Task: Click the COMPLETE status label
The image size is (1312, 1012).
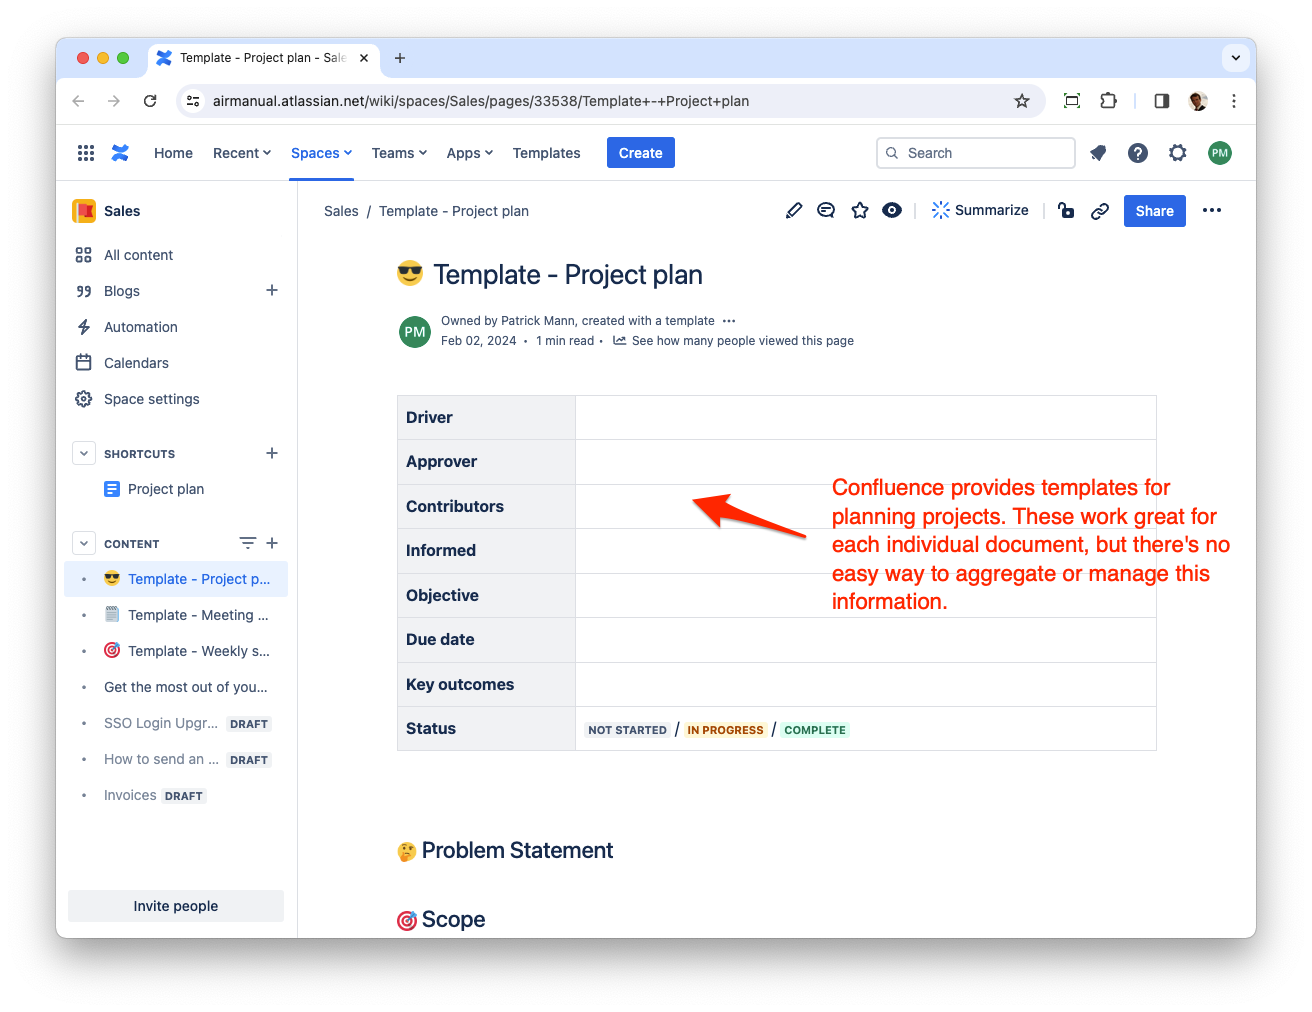Action: pyautogui.click(x=815, y=730)
